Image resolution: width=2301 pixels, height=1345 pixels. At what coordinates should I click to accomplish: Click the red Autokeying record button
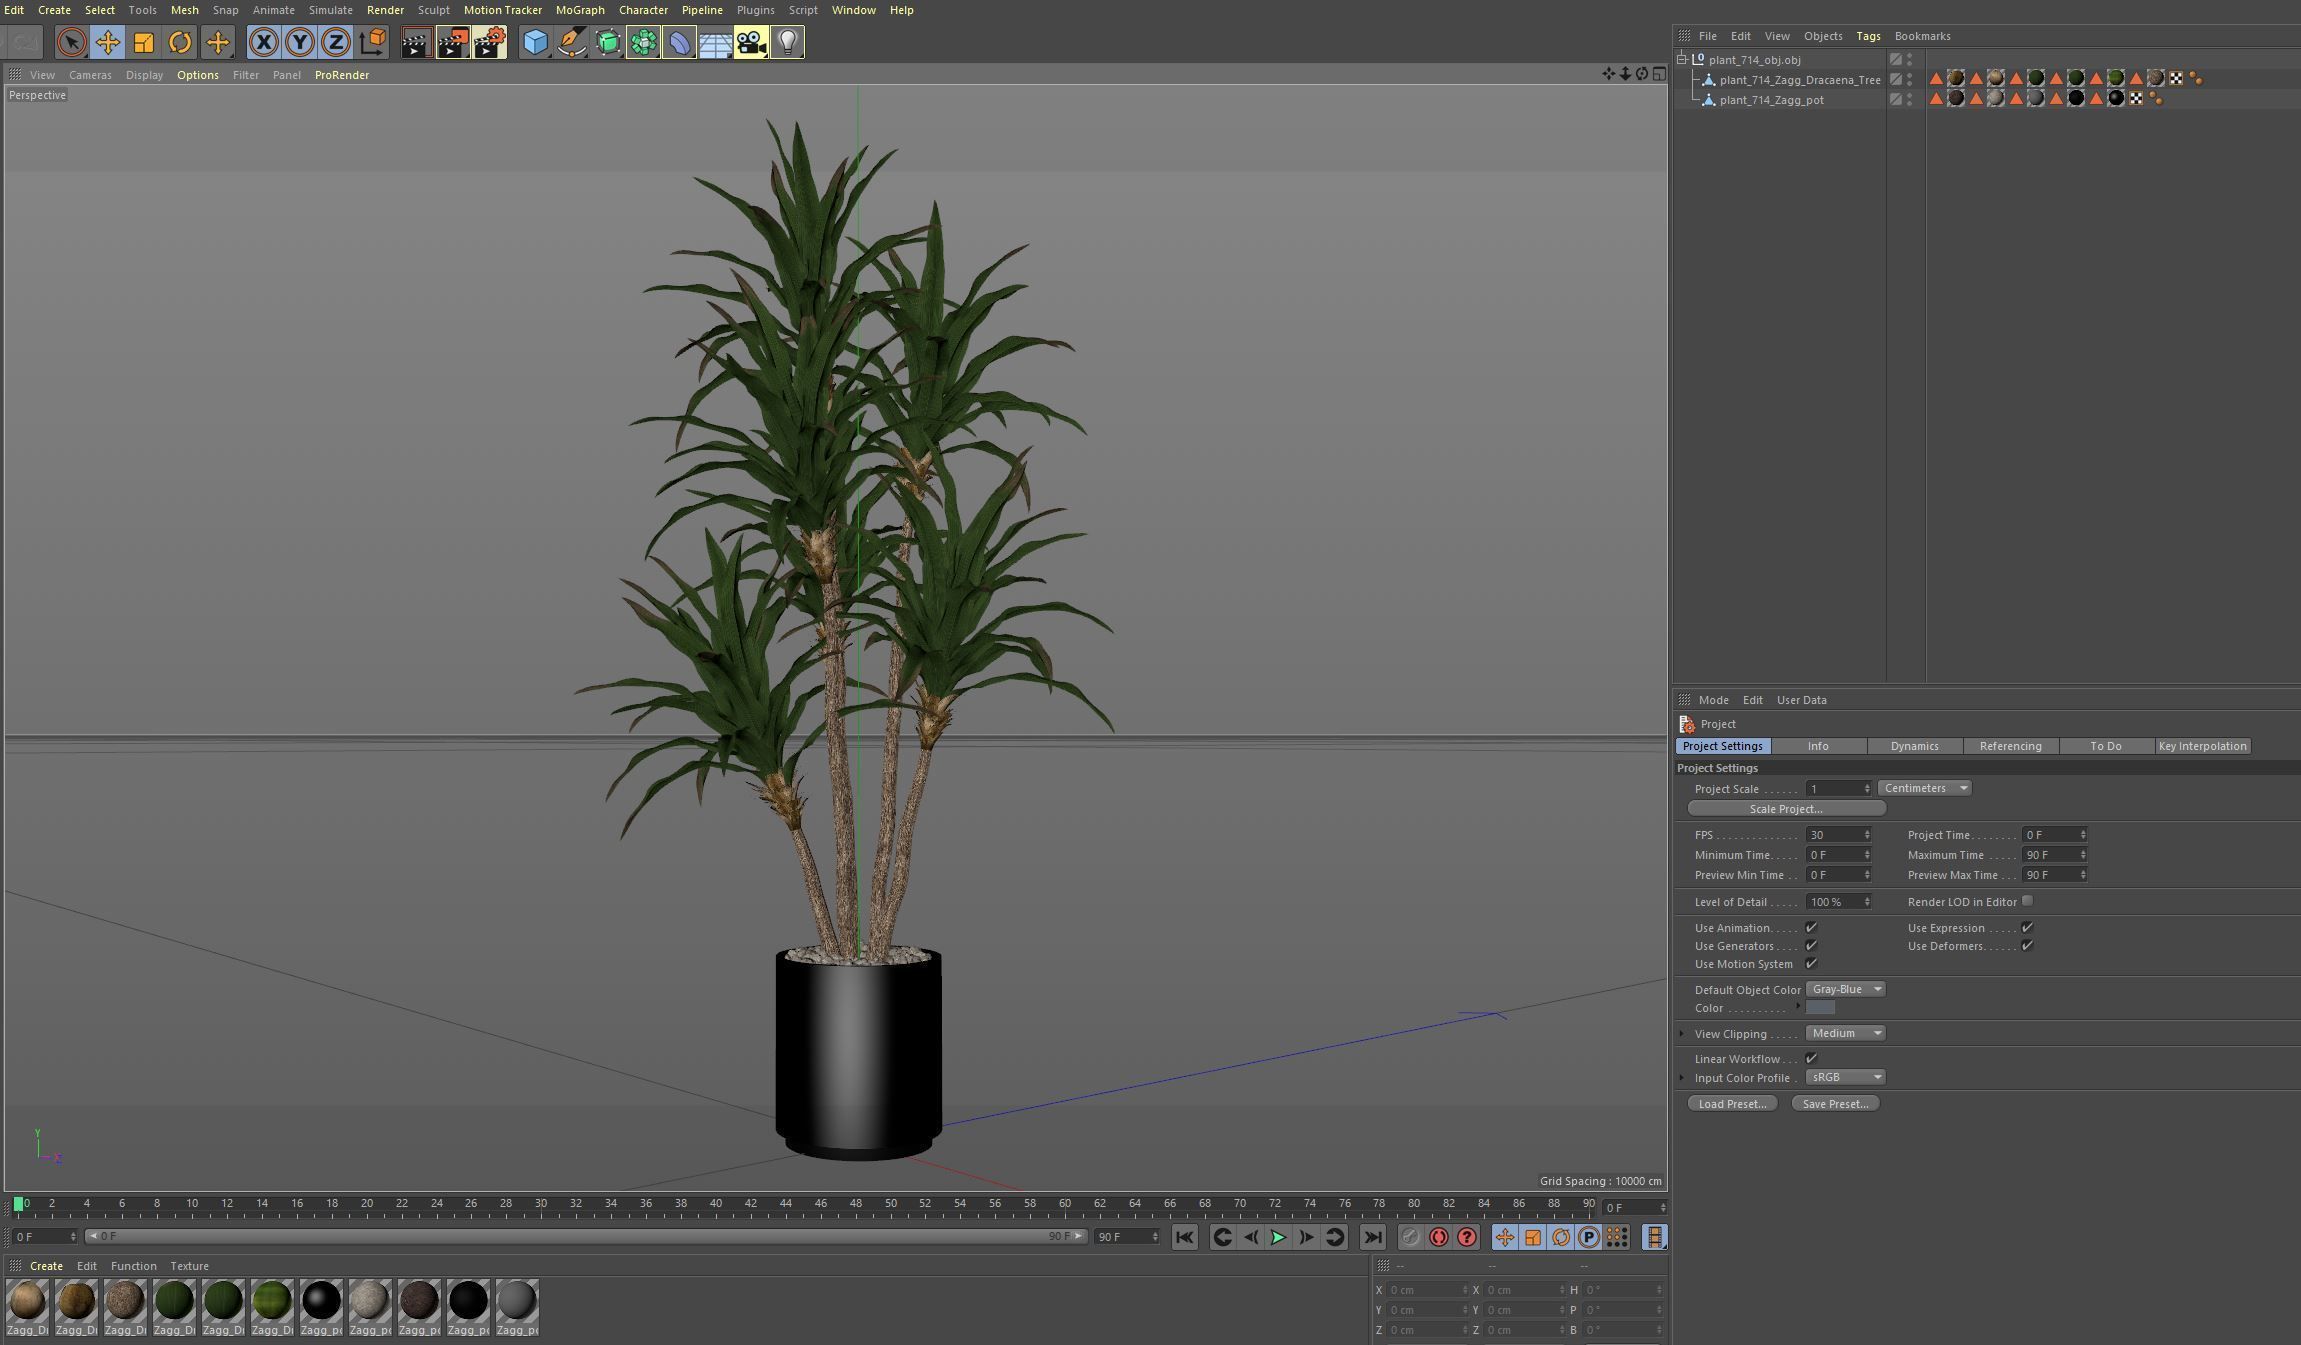[1438, 1237]
